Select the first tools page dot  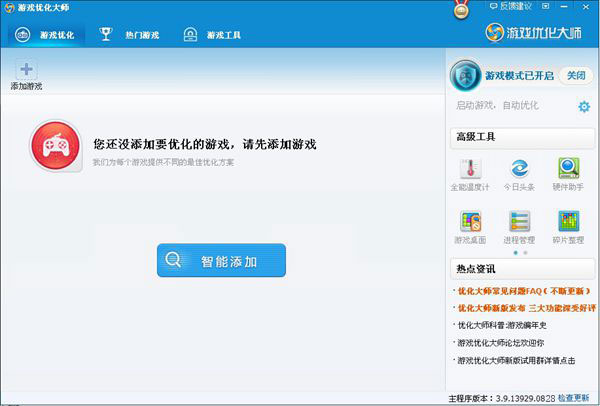[515, 253]
